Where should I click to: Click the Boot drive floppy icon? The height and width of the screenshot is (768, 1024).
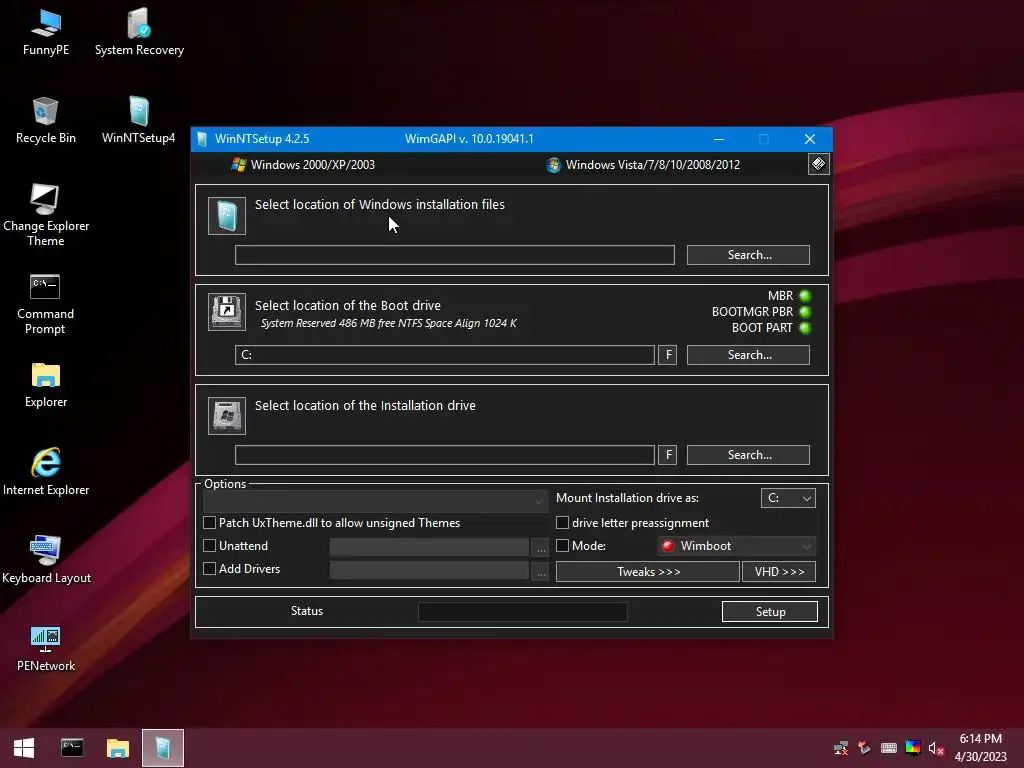[227, 312]
